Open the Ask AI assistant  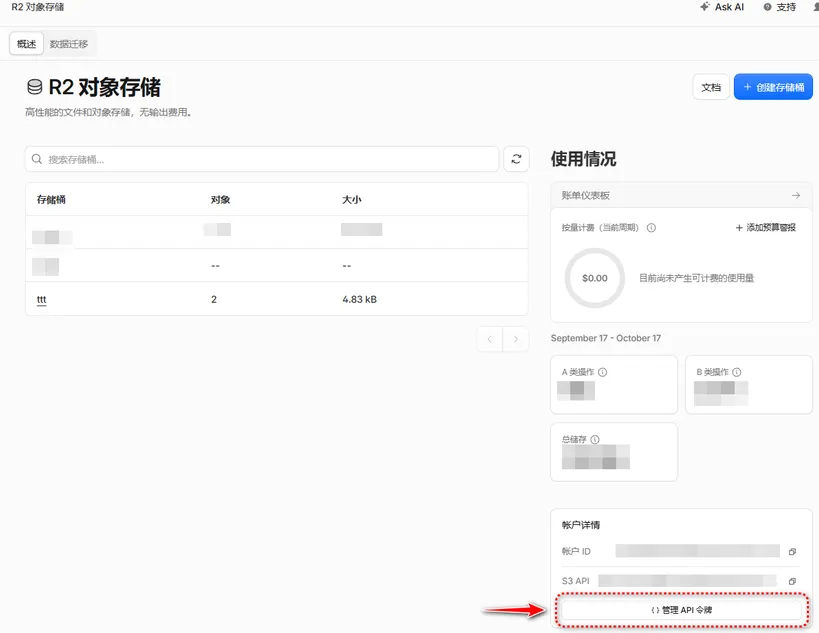click(x=722, y=7)
